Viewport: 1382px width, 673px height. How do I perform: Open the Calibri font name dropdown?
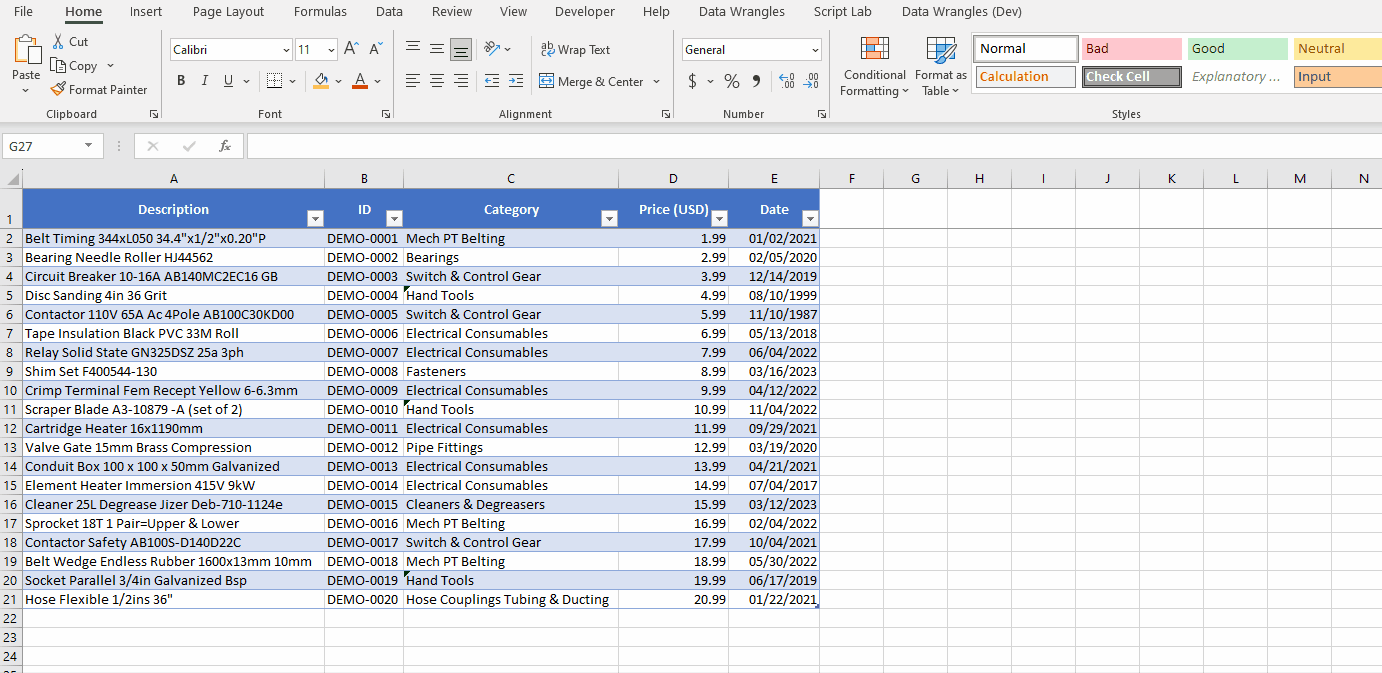tap(286, 50)
